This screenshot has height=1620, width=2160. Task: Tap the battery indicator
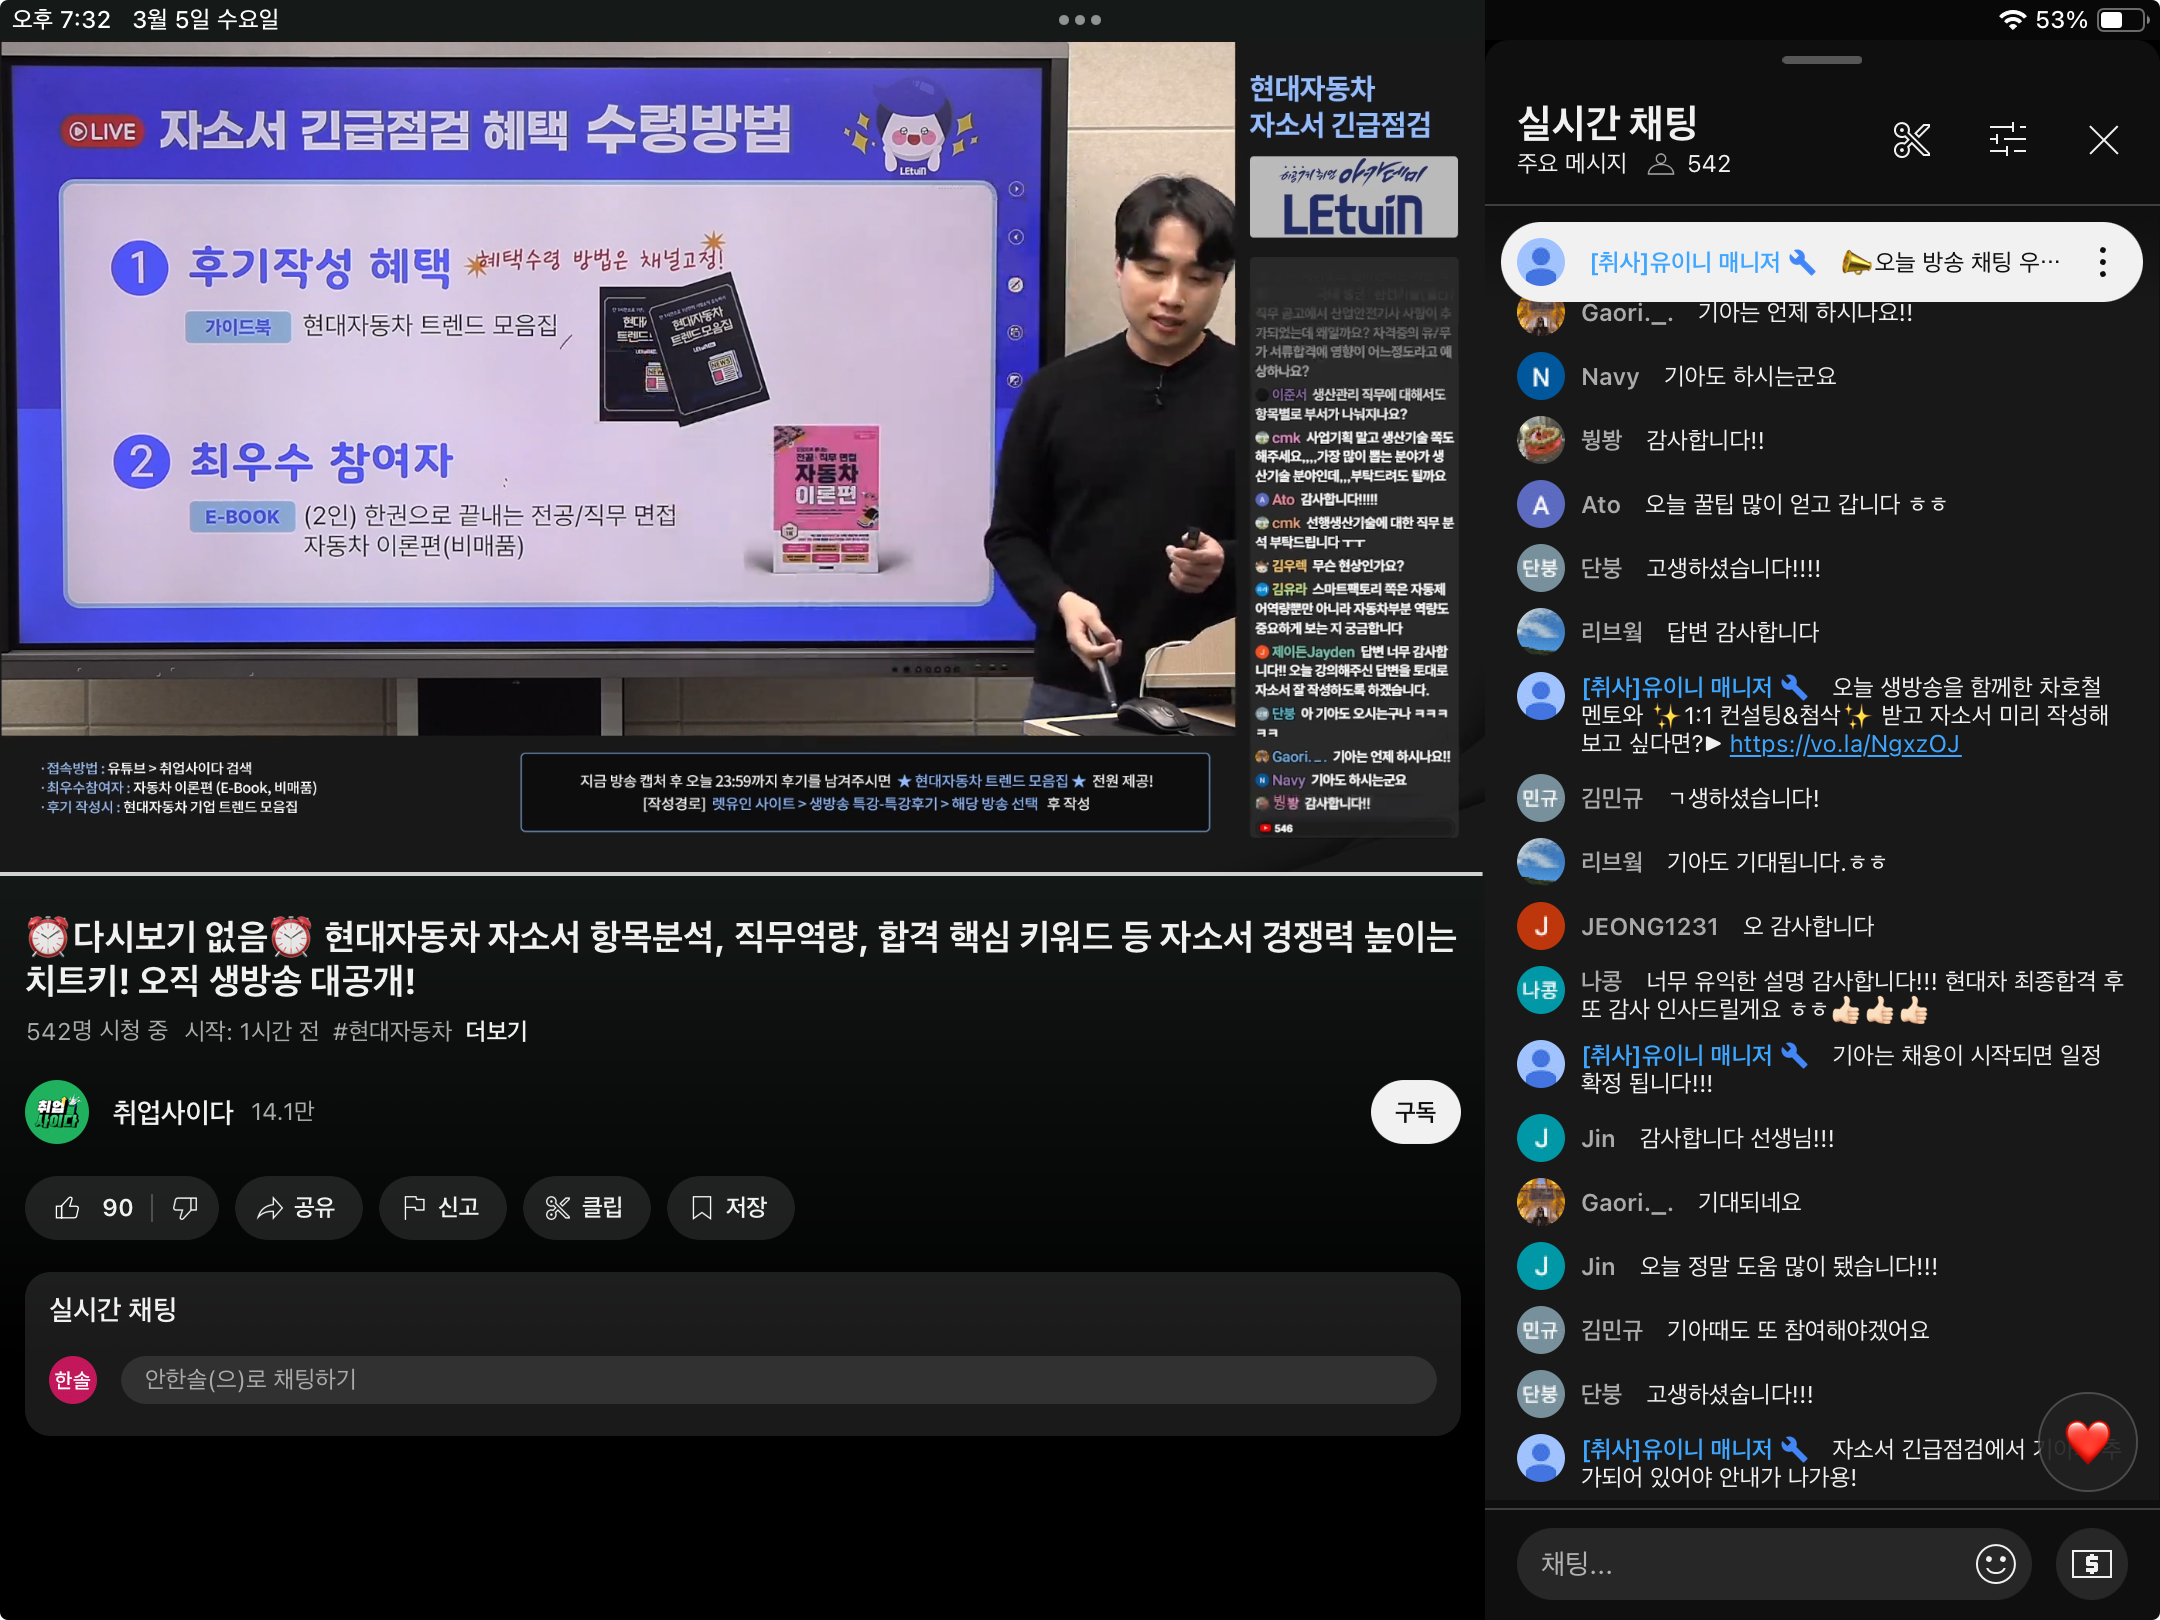pyautogui.click(x=2122, y=20)
